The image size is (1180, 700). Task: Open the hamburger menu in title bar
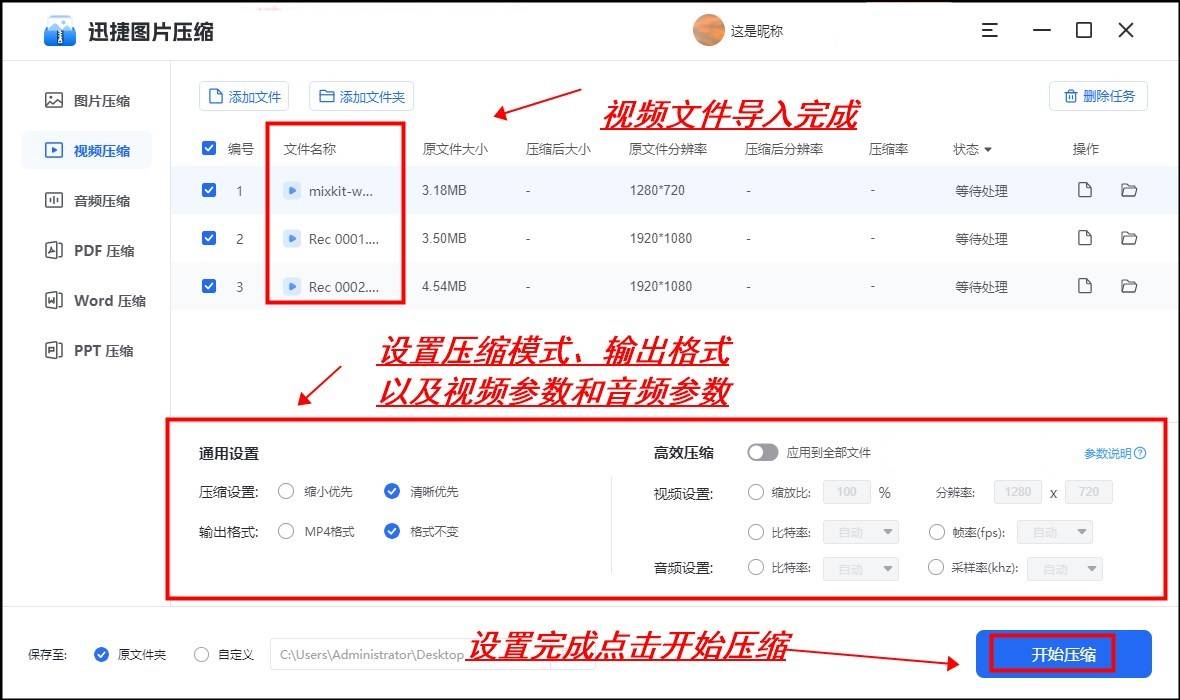tap(989, 30)
